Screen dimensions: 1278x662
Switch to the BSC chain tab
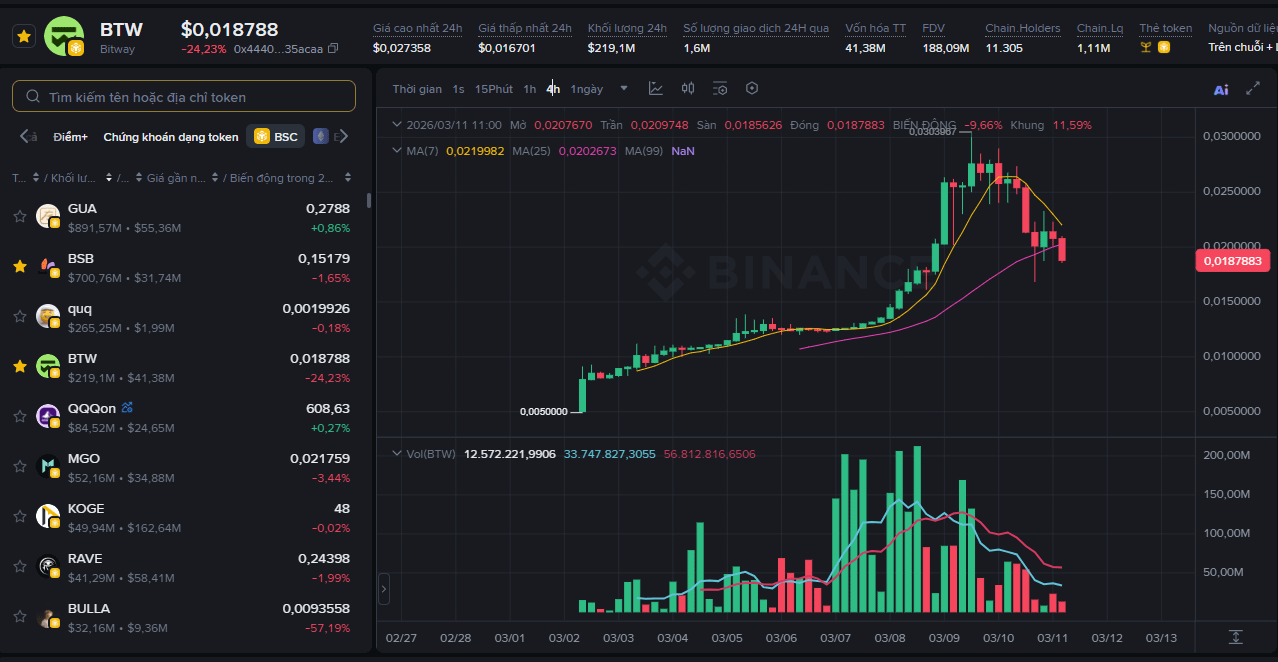click(x=276, y=137)
